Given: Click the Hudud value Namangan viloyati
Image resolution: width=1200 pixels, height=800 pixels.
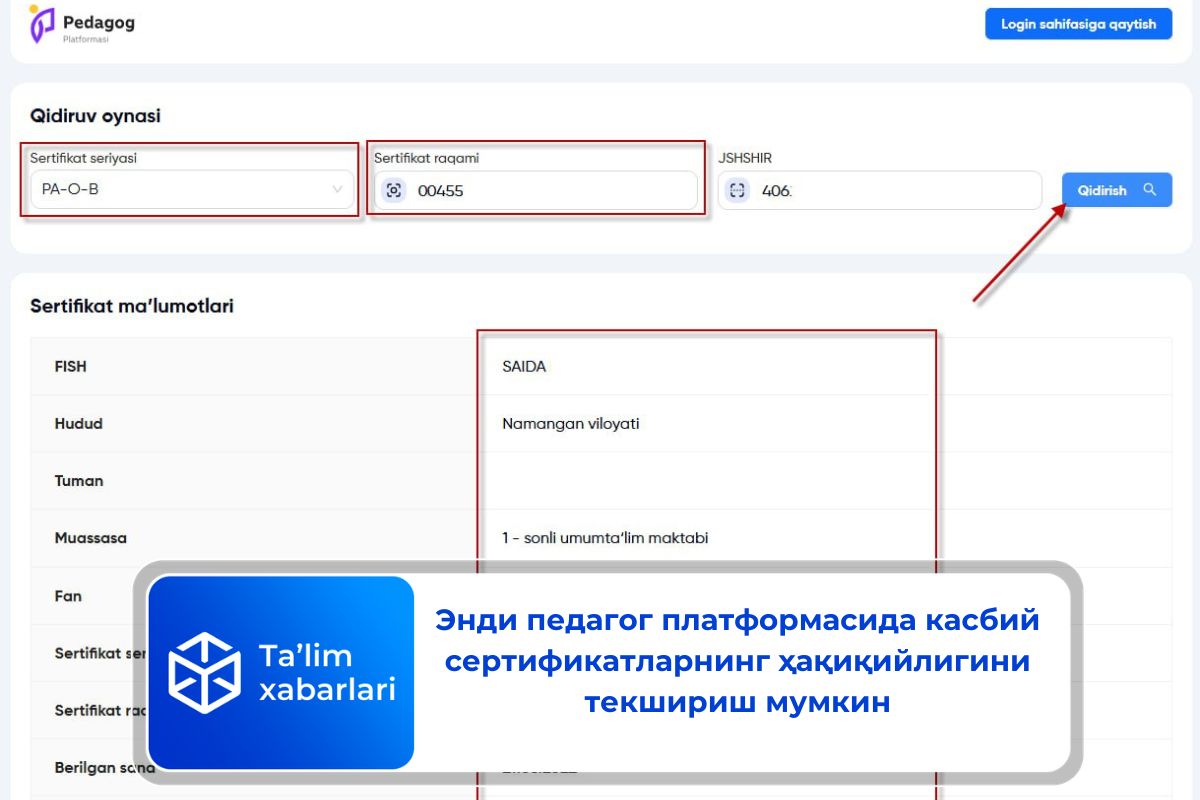Looking at the screenshot, I should coord(569,423).
